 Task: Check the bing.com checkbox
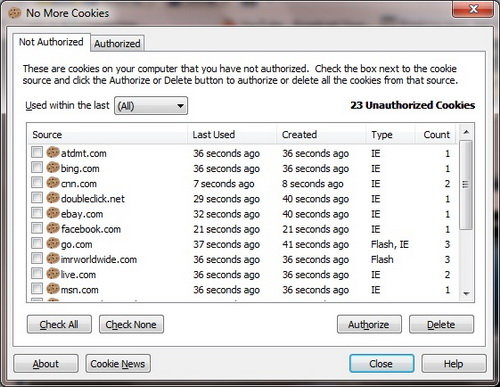(x=37, y=167)
